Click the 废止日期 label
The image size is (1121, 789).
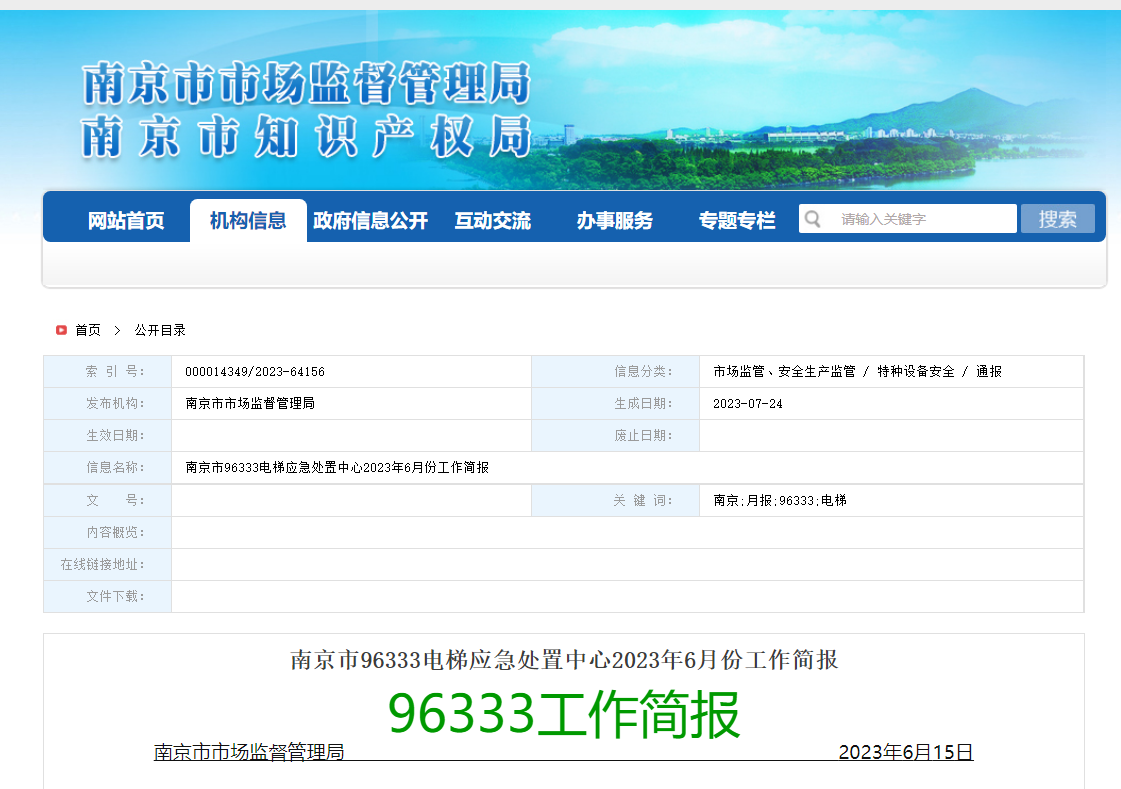click(643, 435)
